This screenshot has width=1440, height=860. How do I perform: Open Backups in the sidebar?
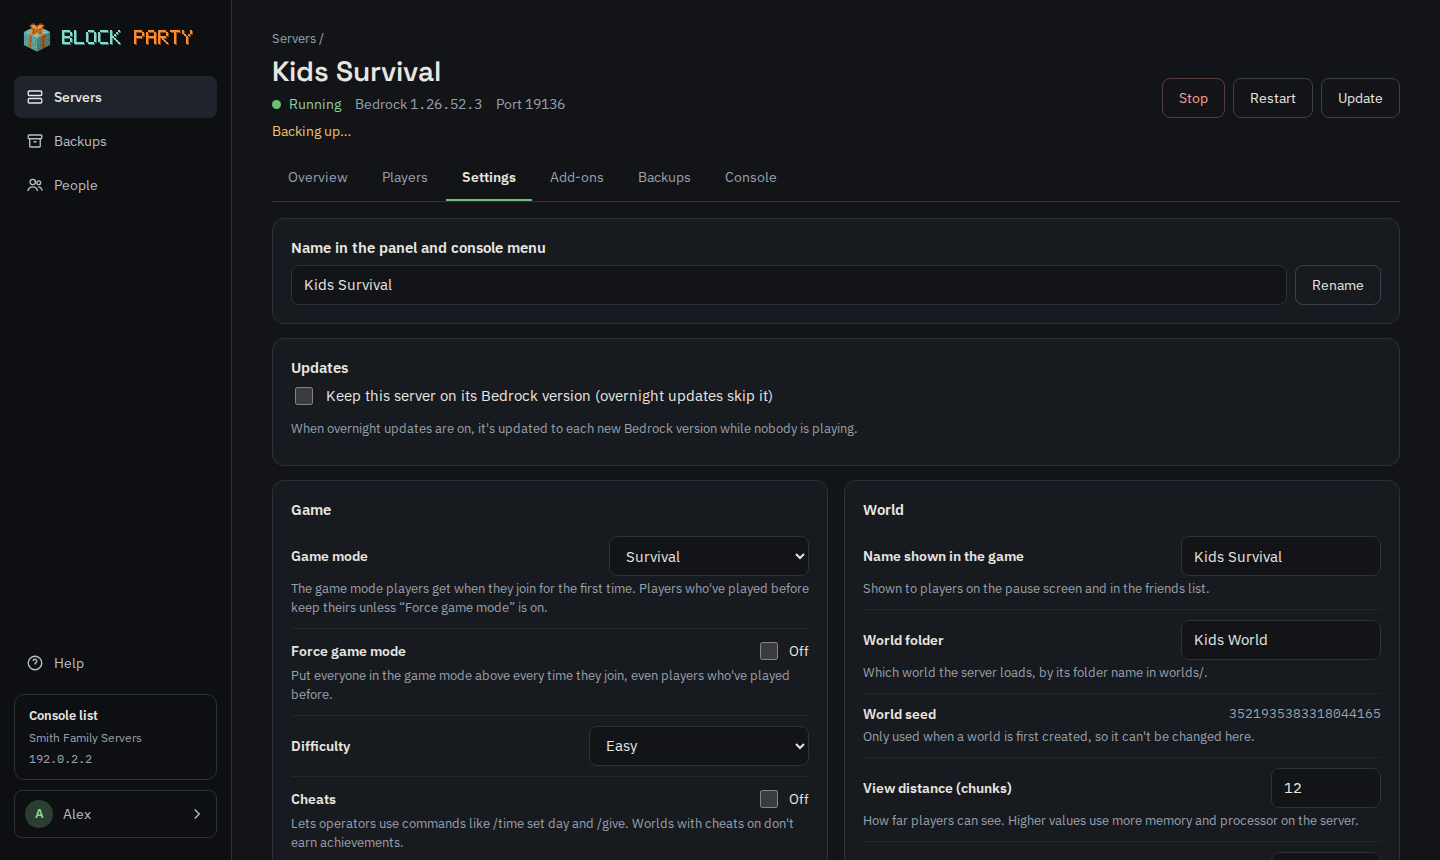[x=115, y=141]
